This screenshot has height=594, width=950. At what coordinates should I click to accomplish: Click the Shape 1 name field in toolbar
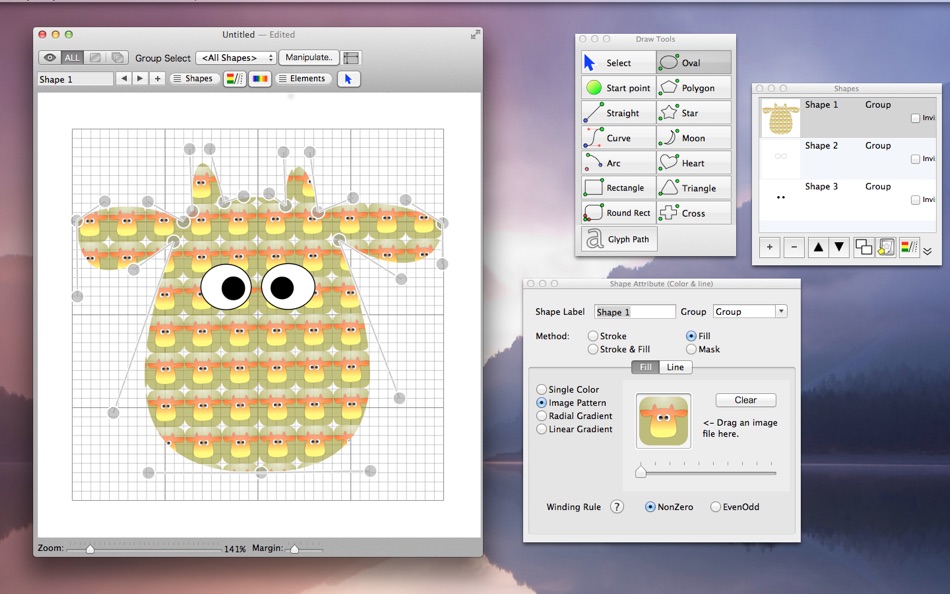[x=75, y=79]
